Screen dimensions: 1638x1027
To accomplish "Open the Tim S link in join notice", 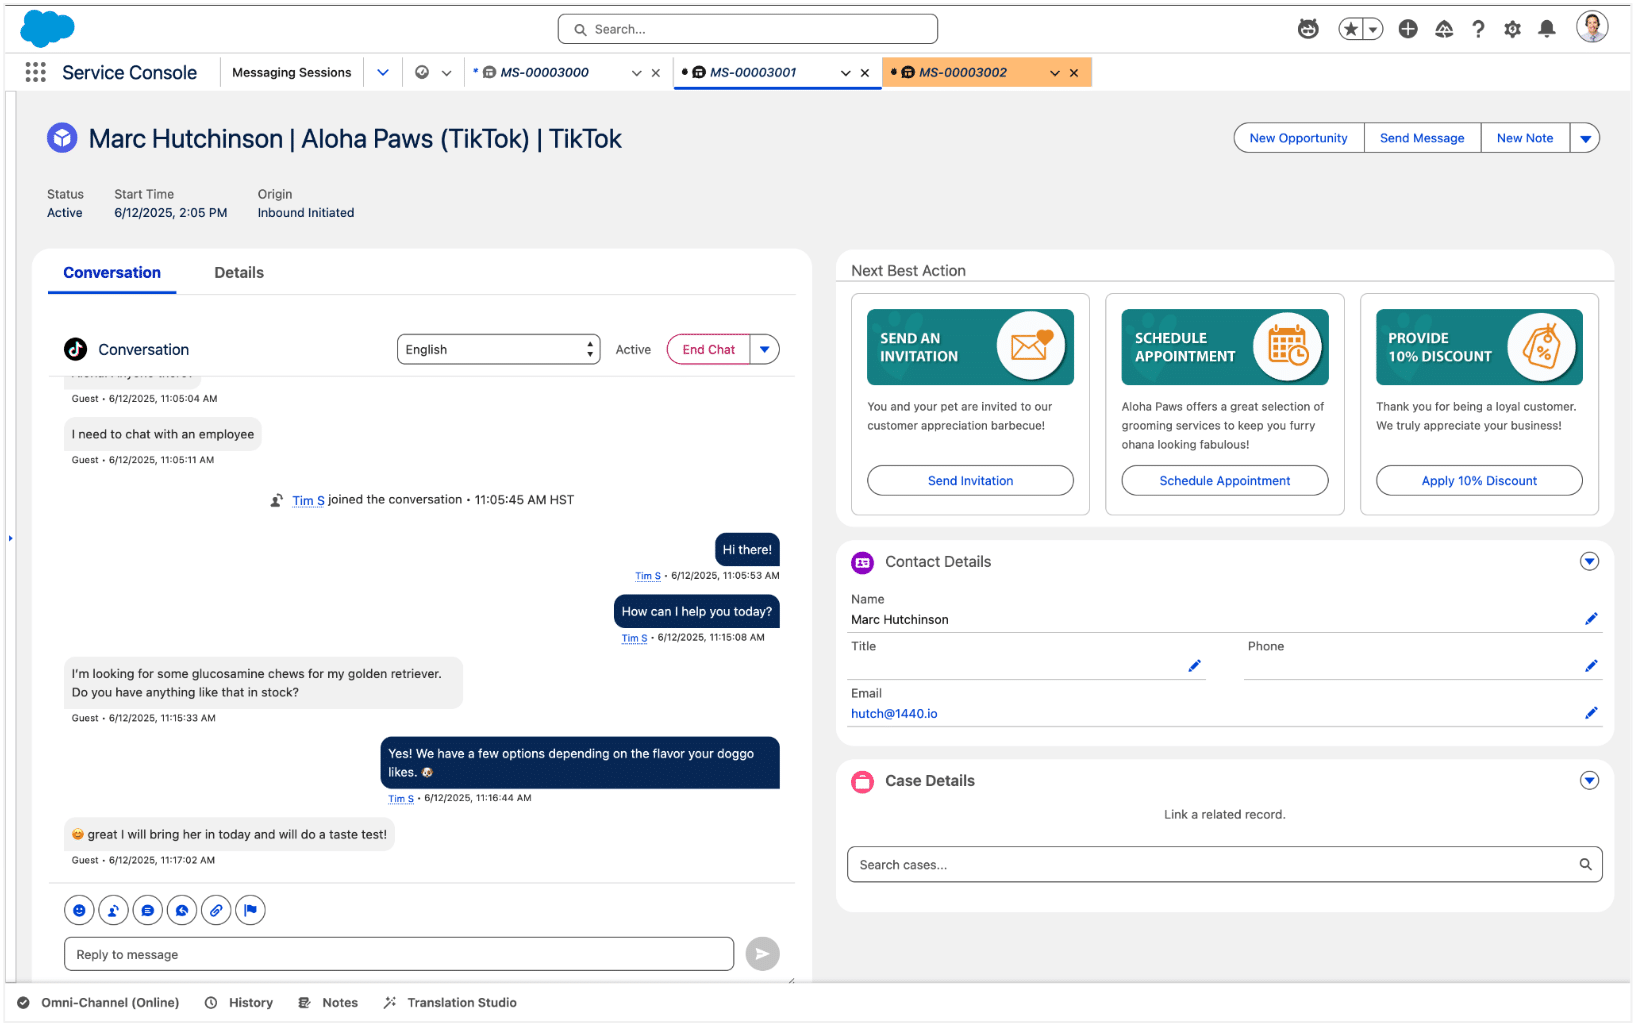I will [308, 501].
